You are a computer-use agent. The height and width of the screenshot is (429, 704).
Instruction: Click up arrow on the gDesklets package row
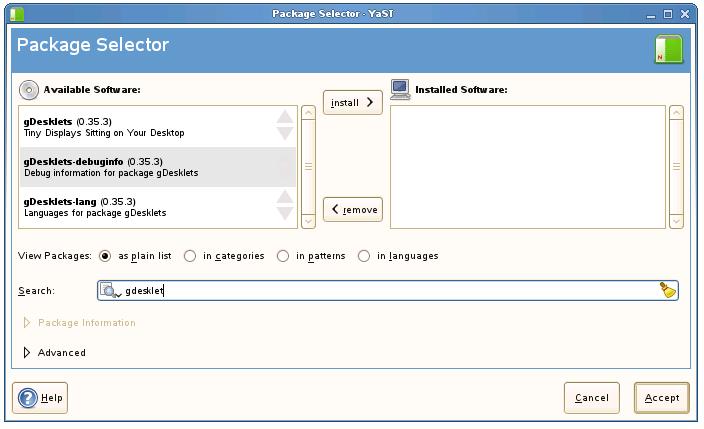pyautogui.click(x=285, y=117)
